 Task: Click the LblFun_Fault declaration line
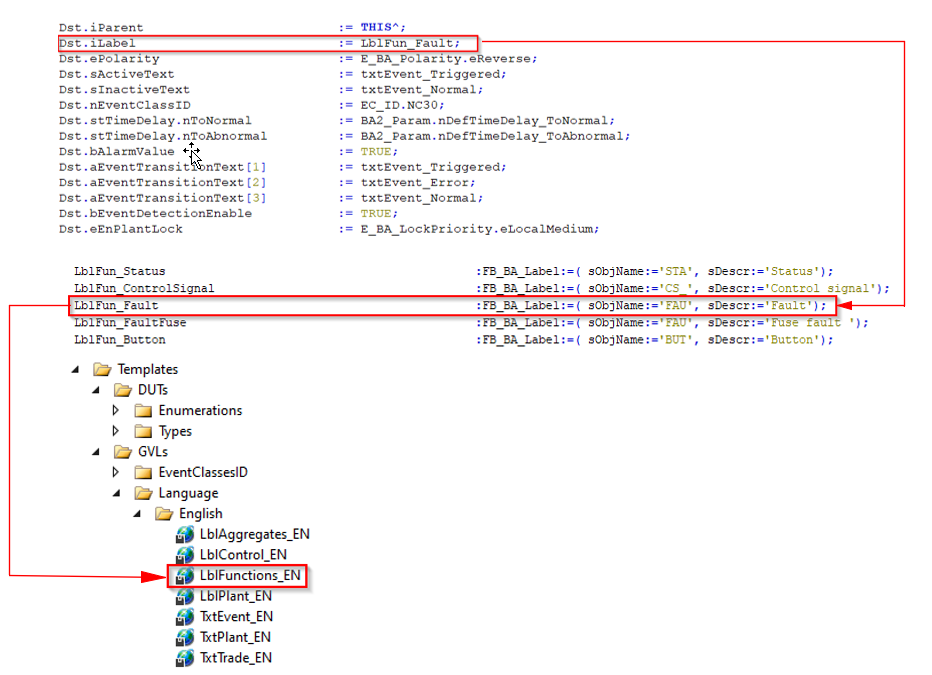click(452, 306)
